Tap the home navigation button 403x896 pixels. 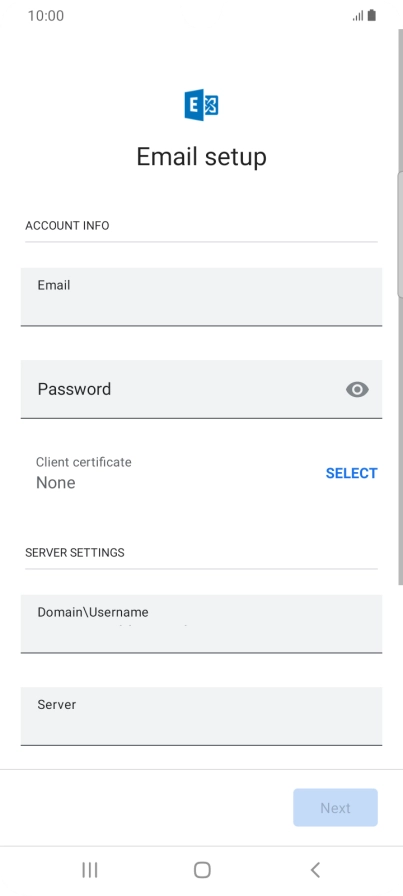coord(202,870)
